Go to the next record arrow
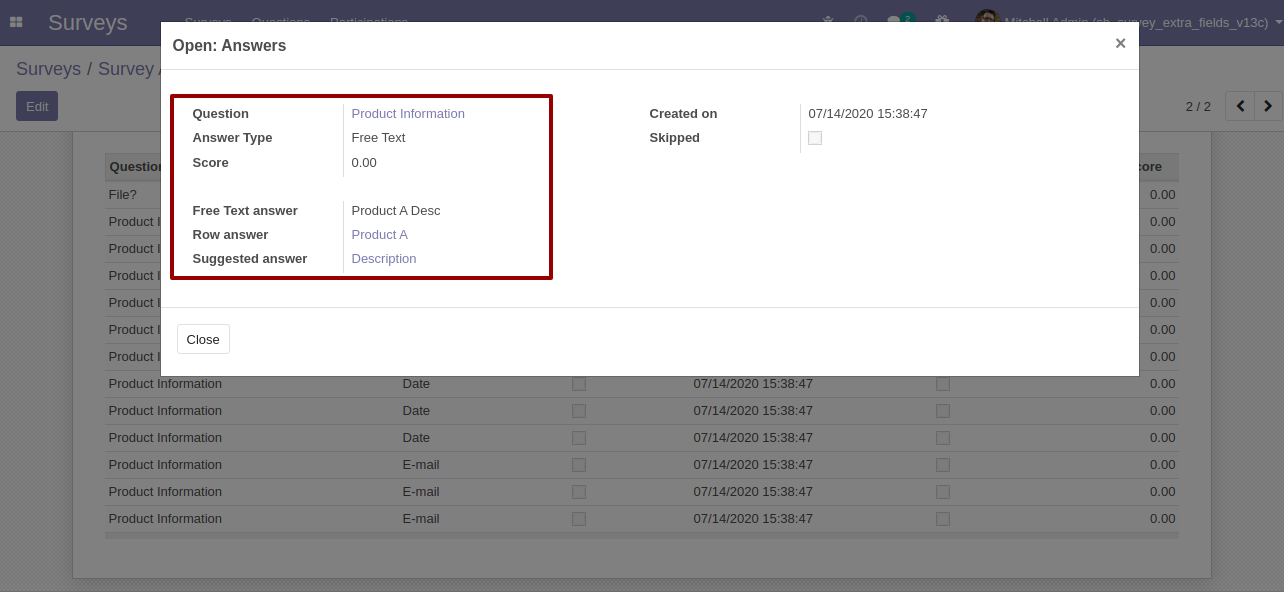1284x592 pixels. click(x=1268, y=106)
